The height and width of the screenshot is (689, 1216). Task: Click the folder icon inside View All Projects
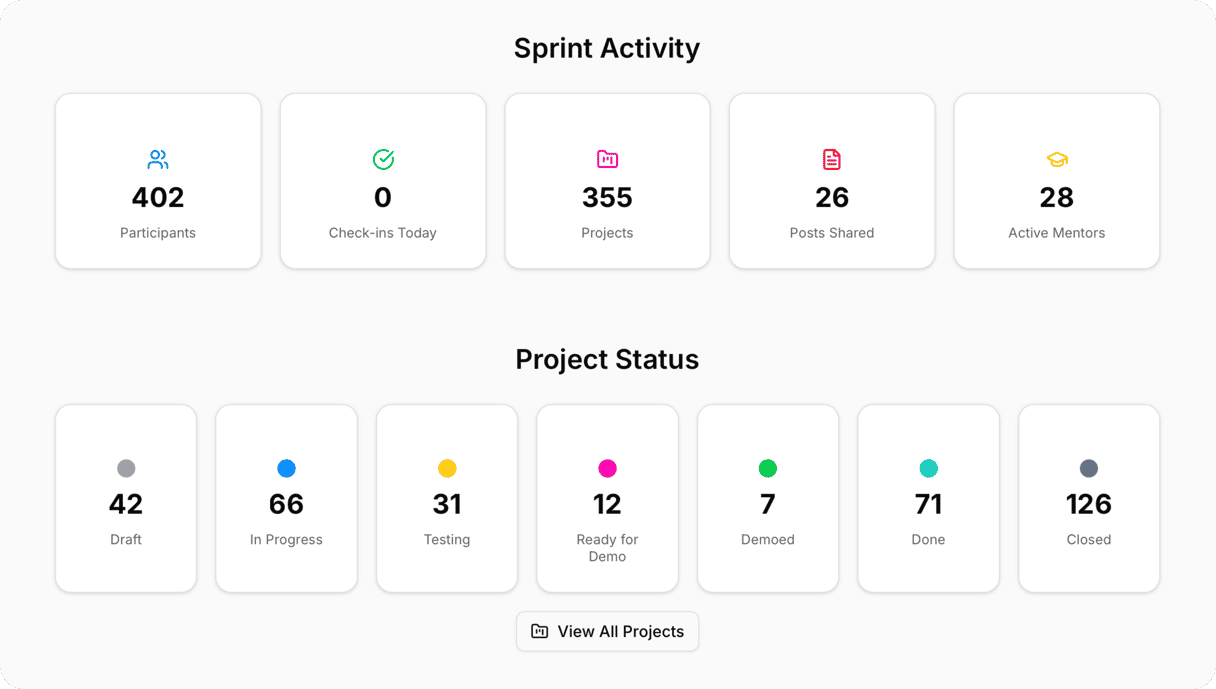tap(539, 631)
